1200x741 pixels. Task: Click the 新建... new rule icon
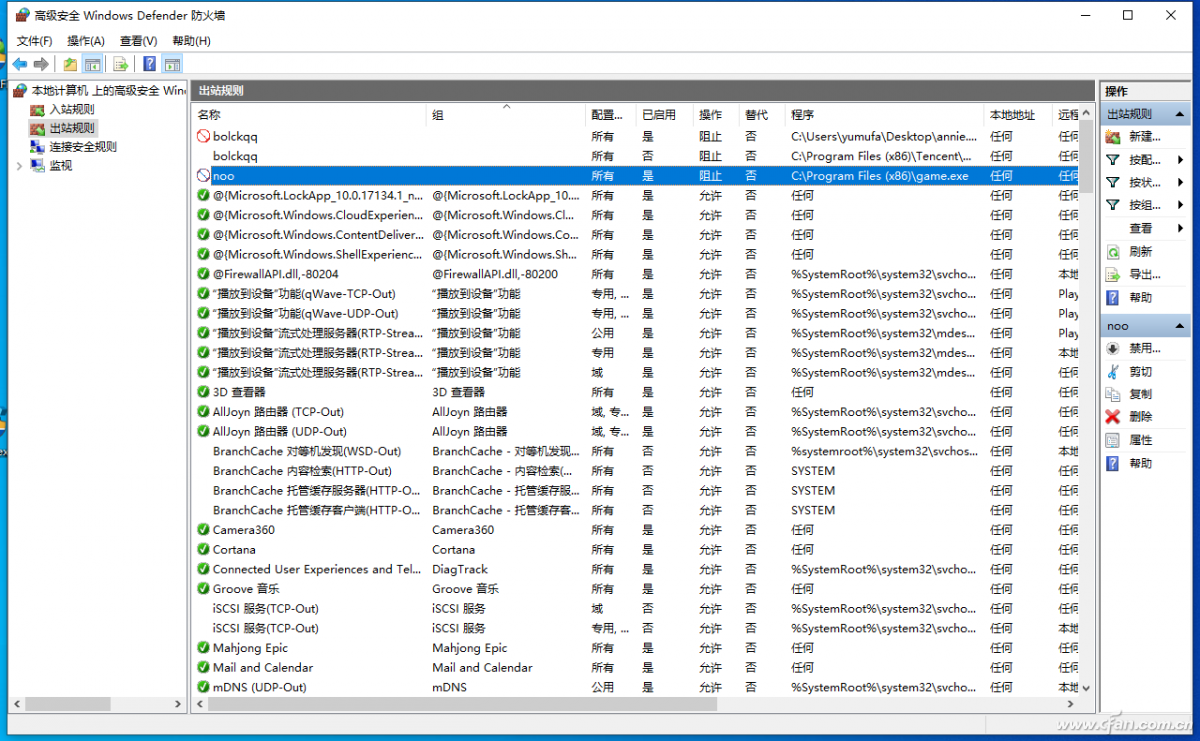point(1112,136)
